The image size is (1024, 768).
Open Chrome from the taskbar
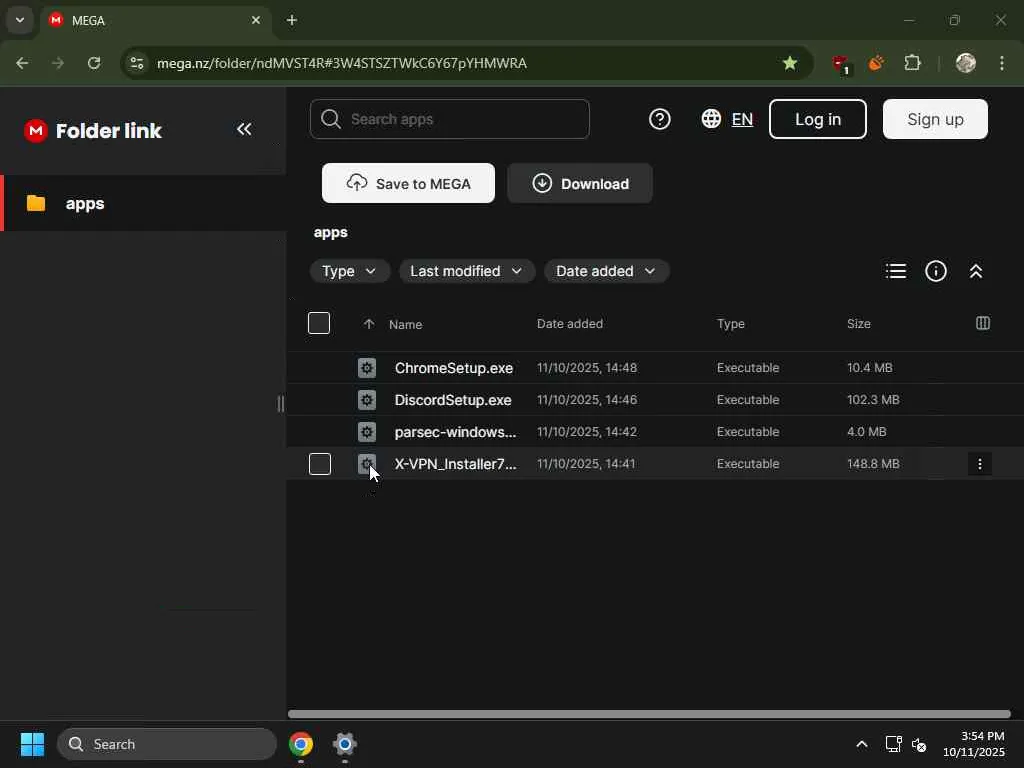[300, 744]
